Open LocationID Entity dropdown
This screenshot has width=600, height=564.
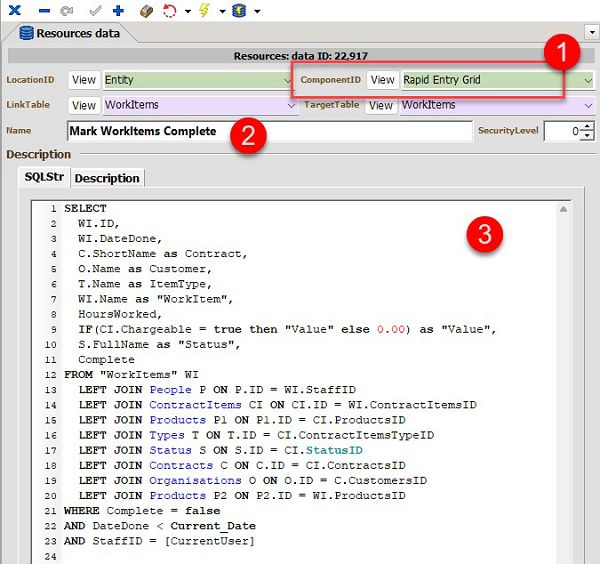[x=287, y=80]
